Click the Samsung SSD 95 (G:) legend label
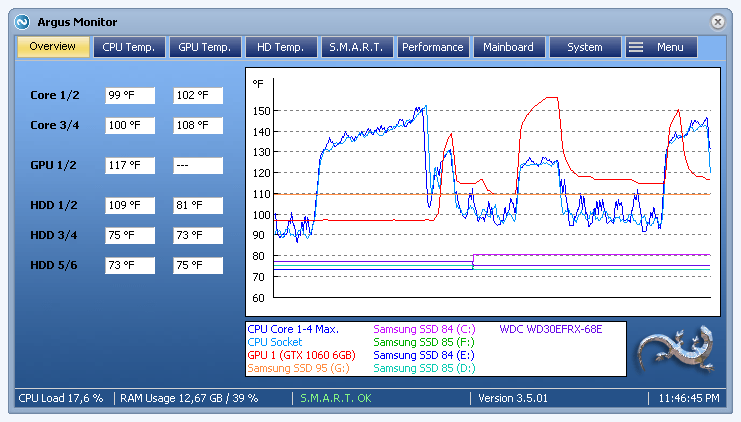741x422 pixels. pyautogui.click(x=298, y=368)
